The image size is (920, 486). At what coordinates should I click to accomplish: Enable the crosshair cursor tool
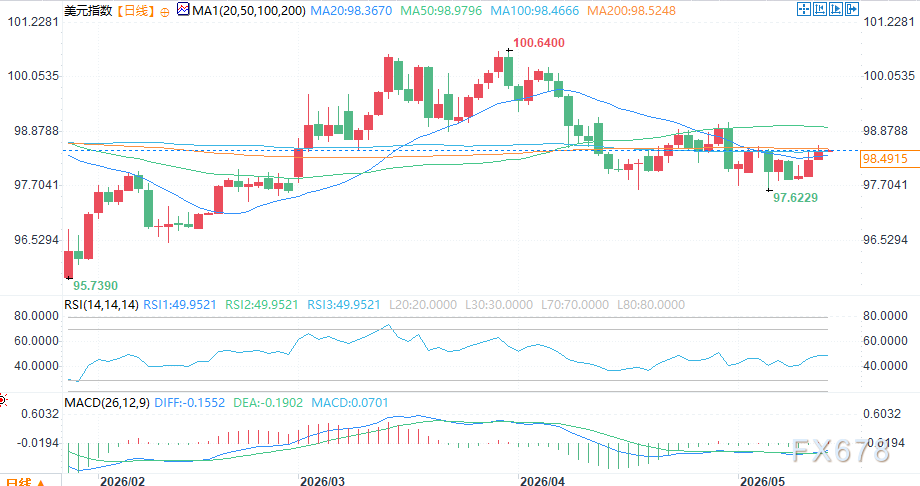[804, 9]
